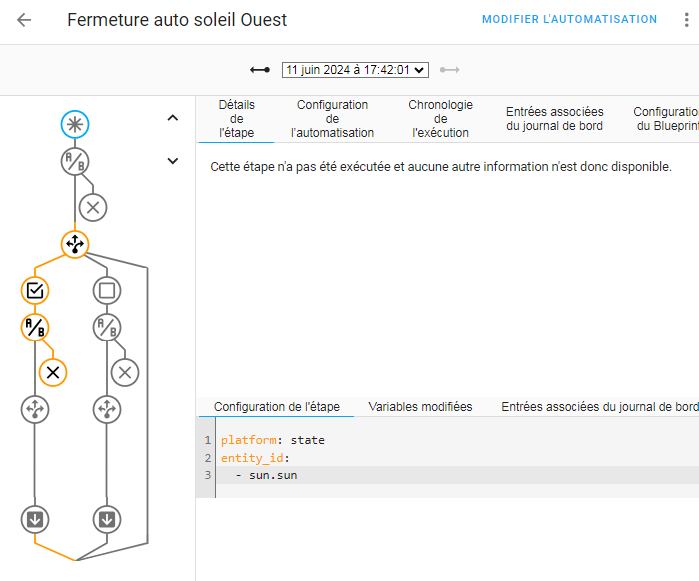Select the Configuration du Blueprint tab

pos(666,119)
